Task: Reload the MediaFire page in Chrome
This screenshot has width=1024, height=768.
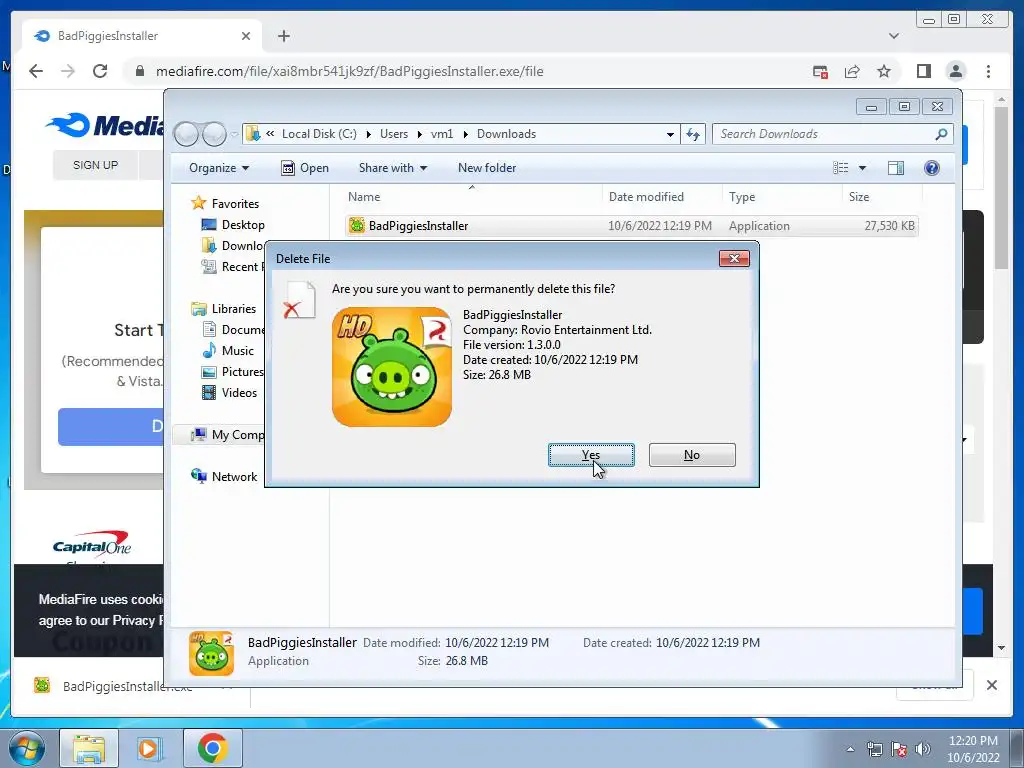Action: (x=100, y=71)
